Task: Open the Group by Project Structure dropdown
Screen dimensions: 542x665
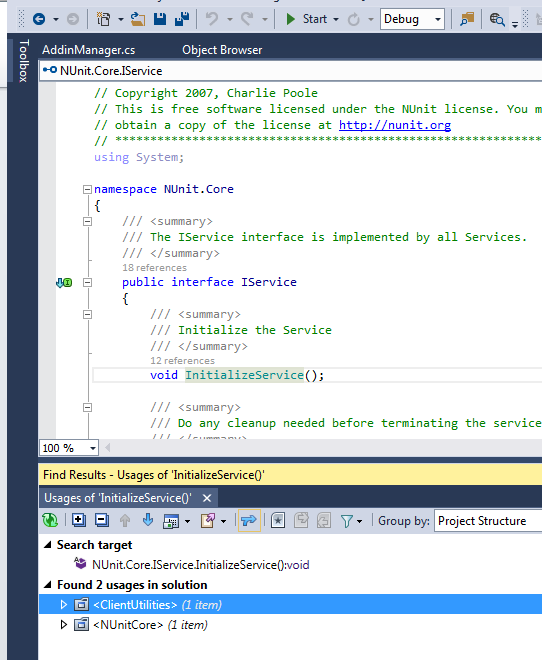Action: point(488,520)
